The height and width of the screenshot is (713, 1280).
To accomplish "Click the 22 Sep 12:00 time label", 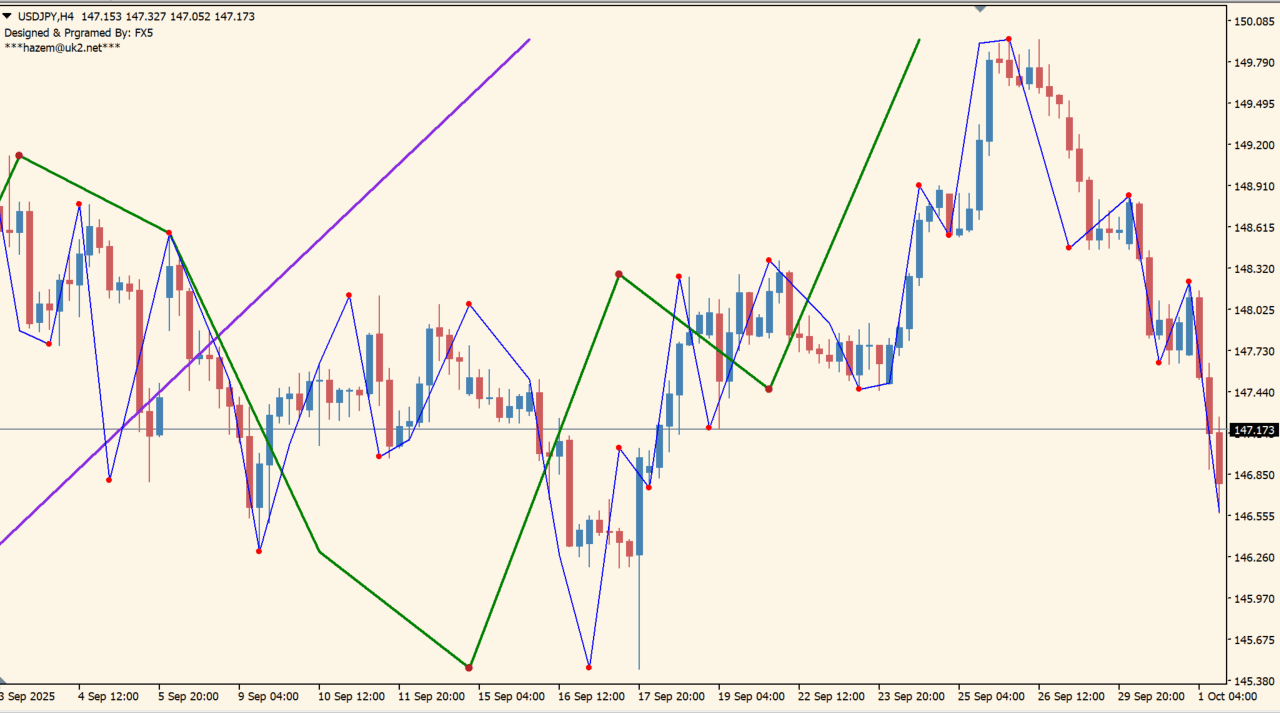I will tap(831, 695).
